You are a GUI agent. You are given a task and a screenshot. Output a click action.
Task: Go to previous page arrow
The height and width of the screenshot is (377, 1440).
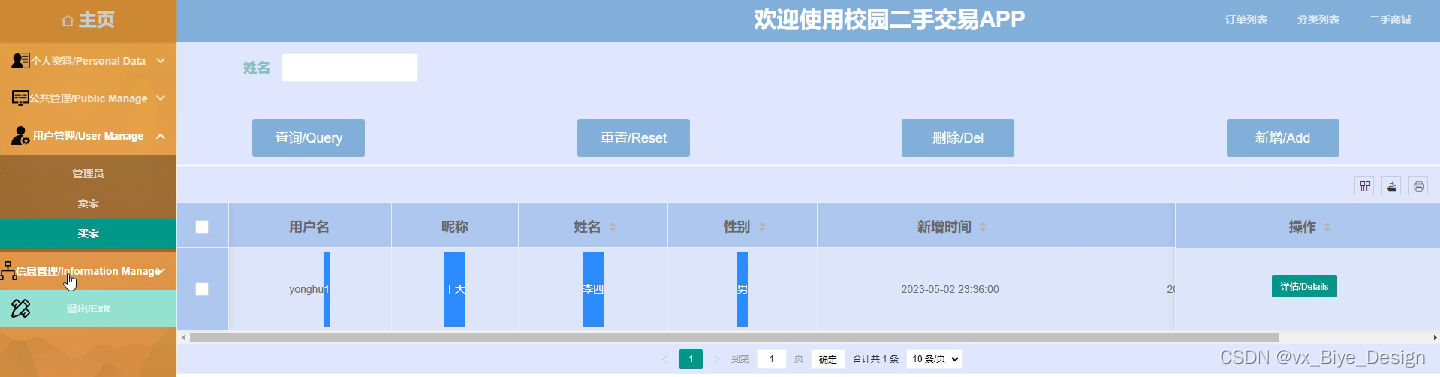coord(666,358)
